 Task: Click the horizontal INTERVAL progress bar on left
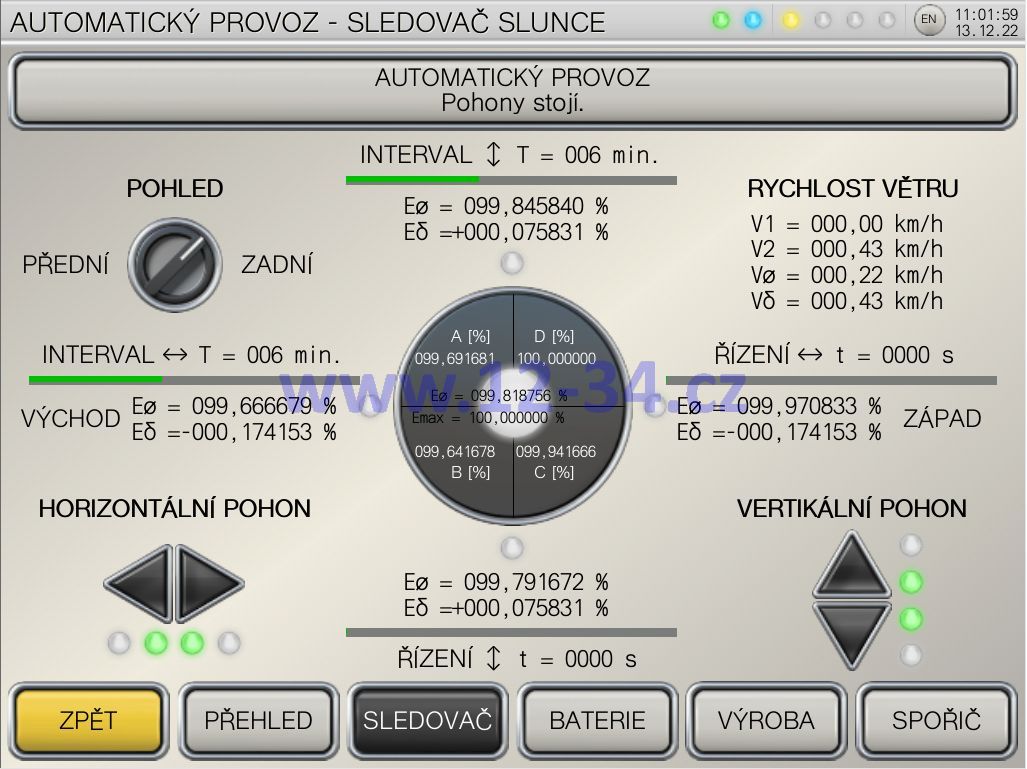(194, 379)
